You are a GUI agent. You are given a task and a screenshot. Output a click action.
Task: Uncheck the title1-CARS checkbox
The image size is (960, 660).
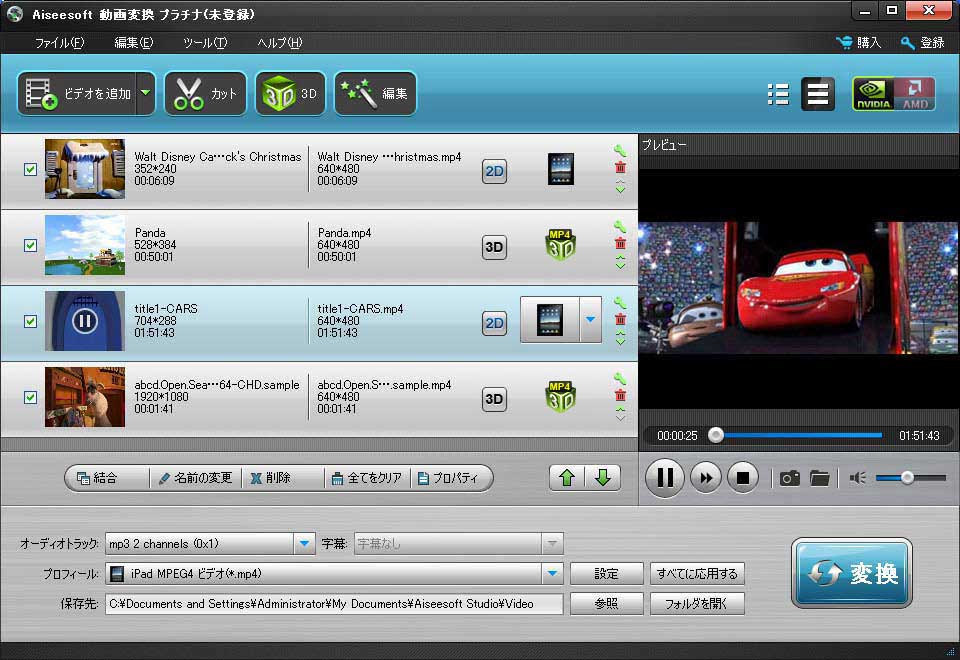(x=30, y=322)
